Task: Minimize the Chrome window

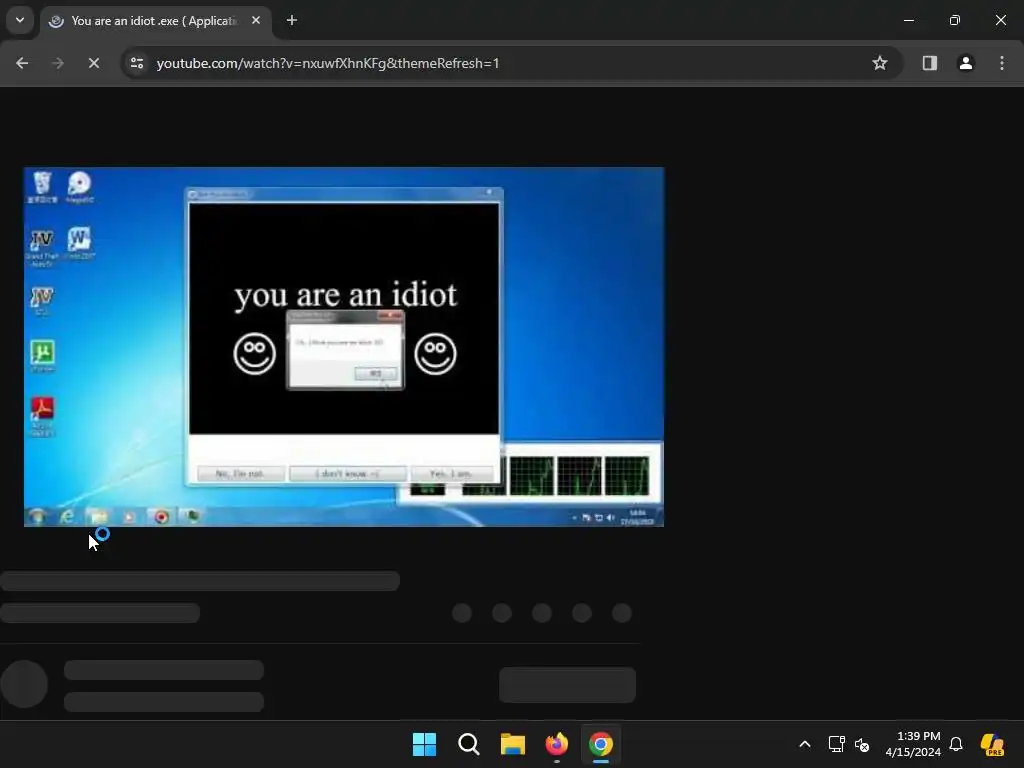Action: pos(908,20)
